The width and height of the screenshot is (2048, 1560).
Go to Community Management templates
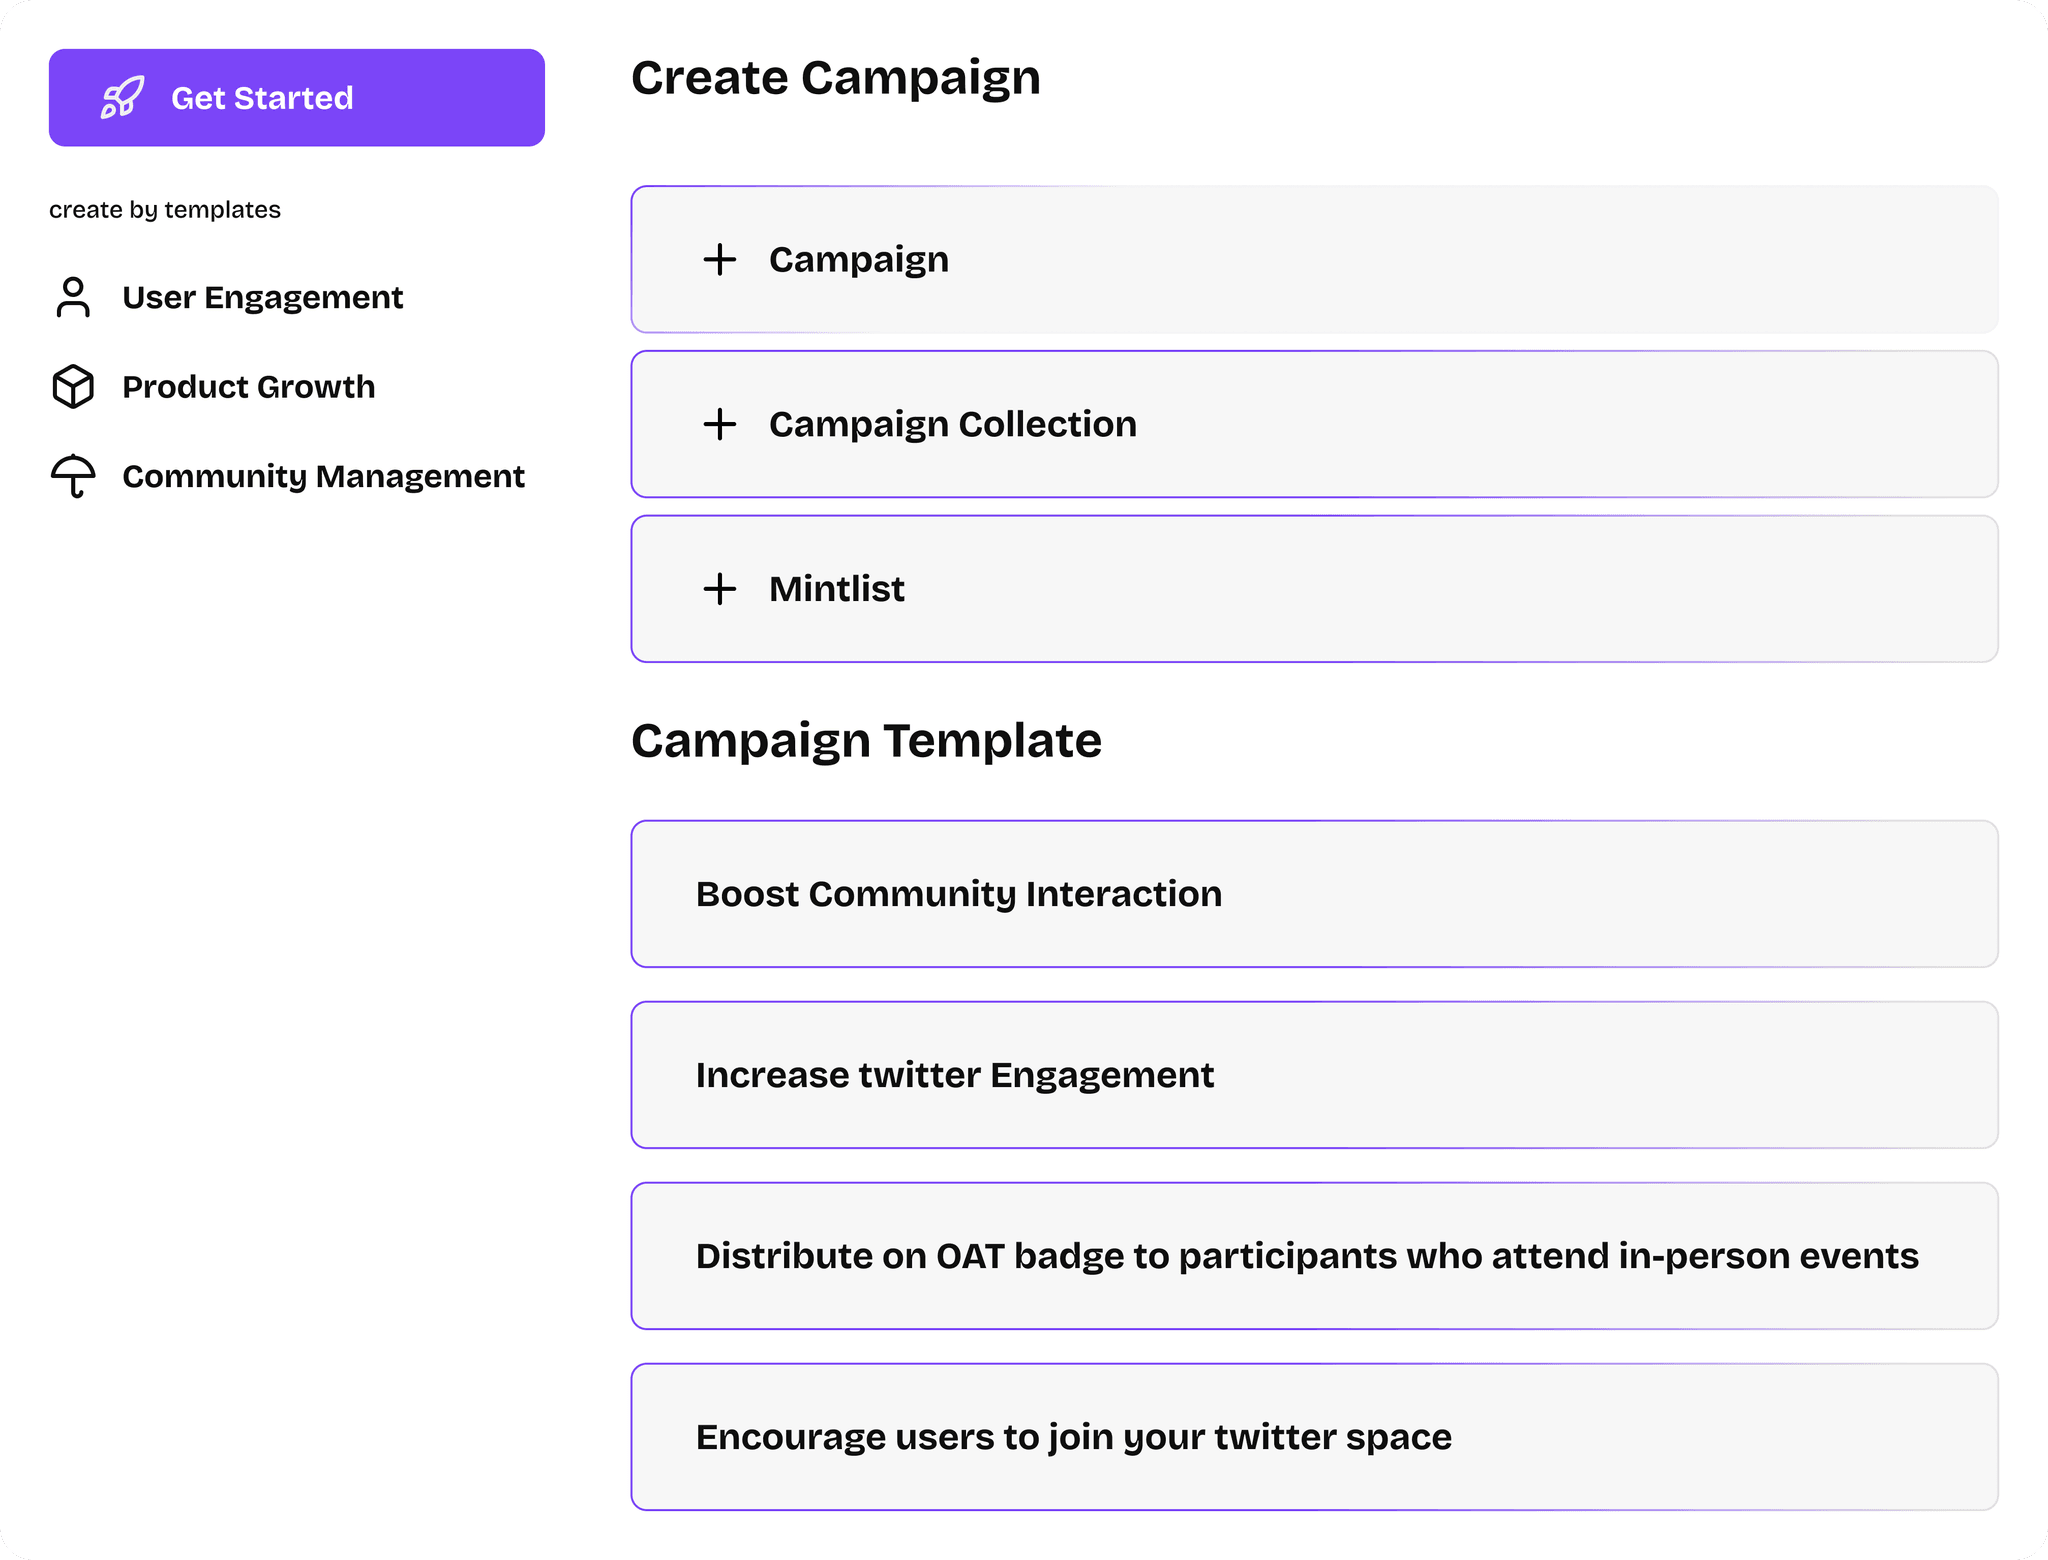[323, 476]
